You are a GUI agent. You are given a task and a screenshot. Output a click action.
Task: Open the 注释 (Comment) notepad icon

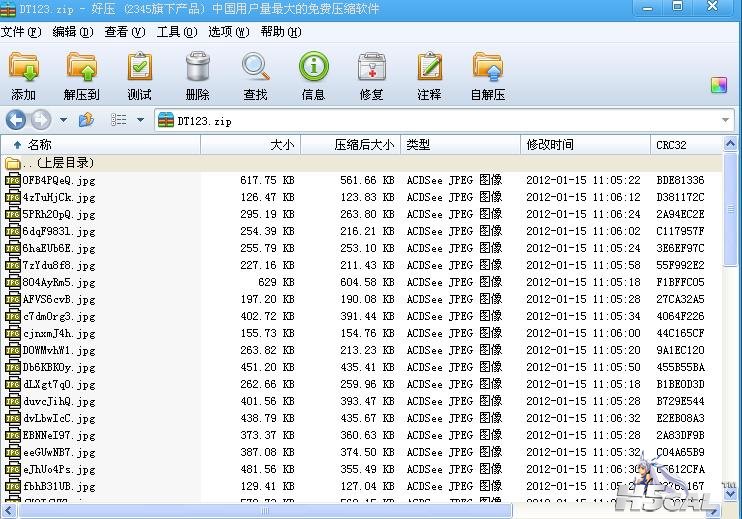pos(429,67)
